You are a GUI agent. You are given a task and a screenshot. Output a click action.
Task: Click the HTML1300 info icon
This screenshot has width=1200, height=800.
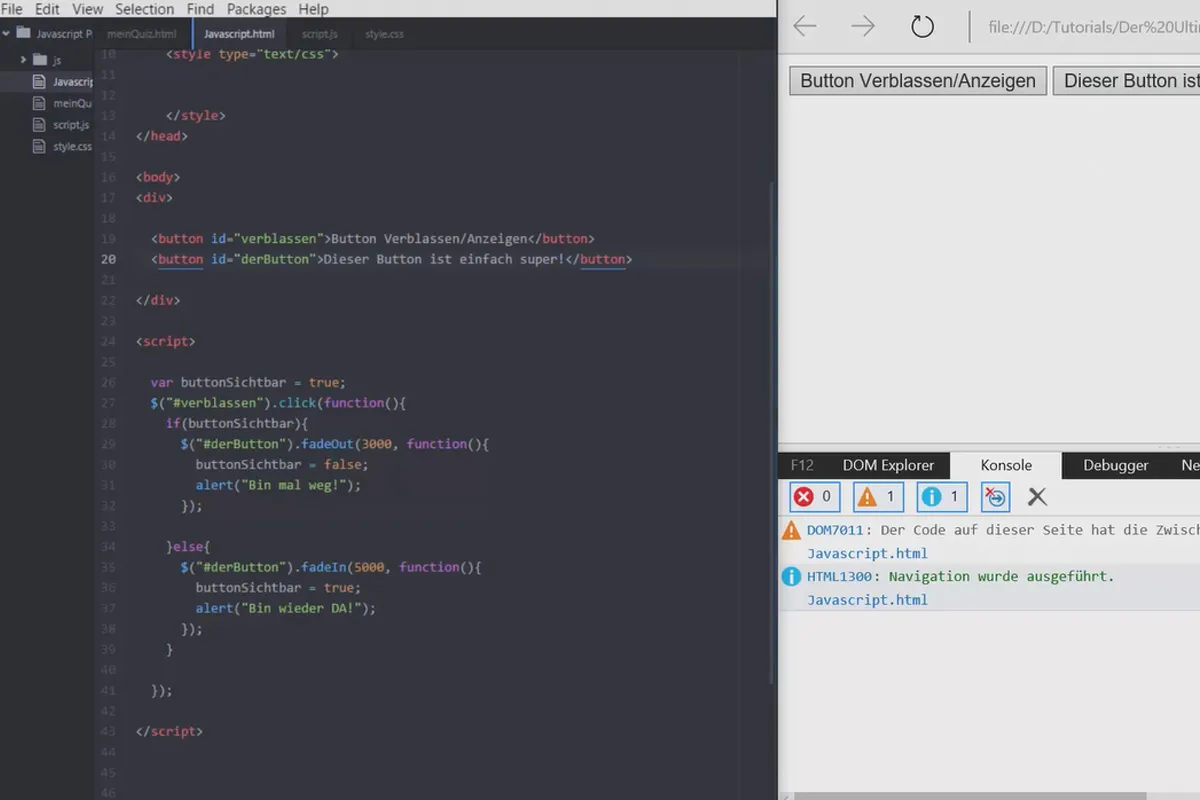[x=792, y=577]
